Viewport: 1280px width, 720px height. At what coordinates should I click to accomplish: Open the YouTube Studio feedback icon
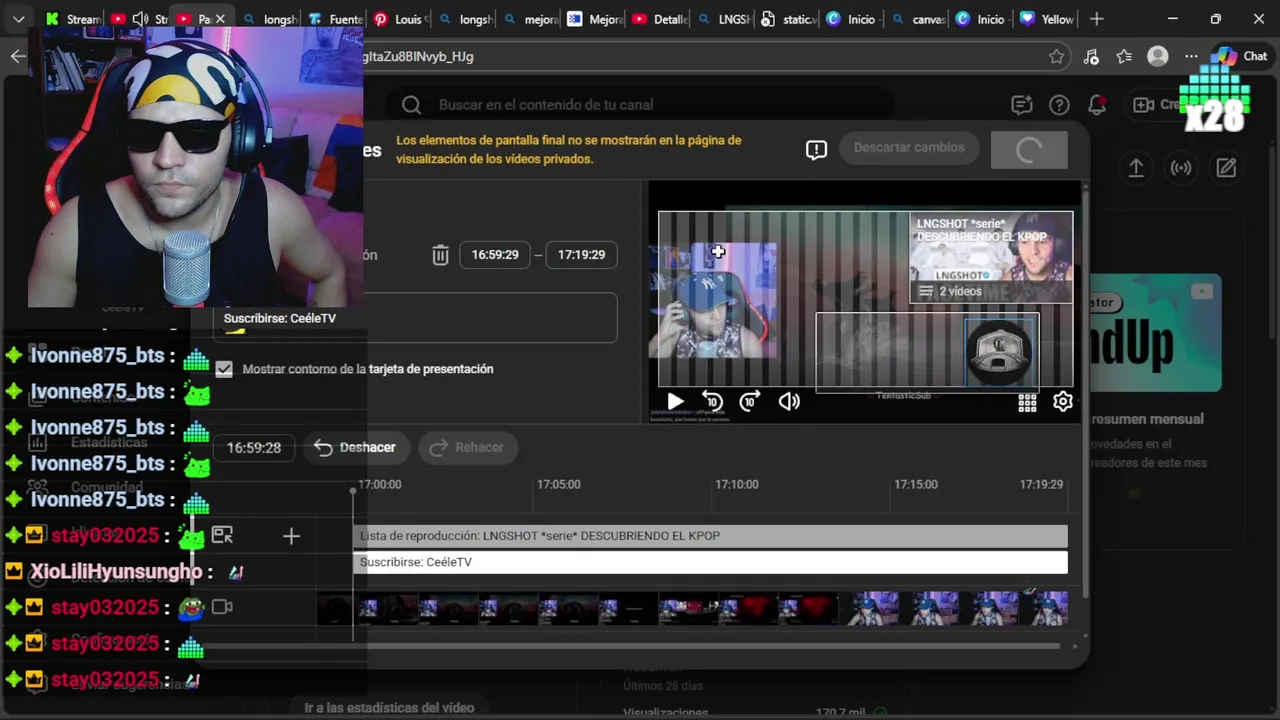pyautogui.click(x=1021, y=105)
